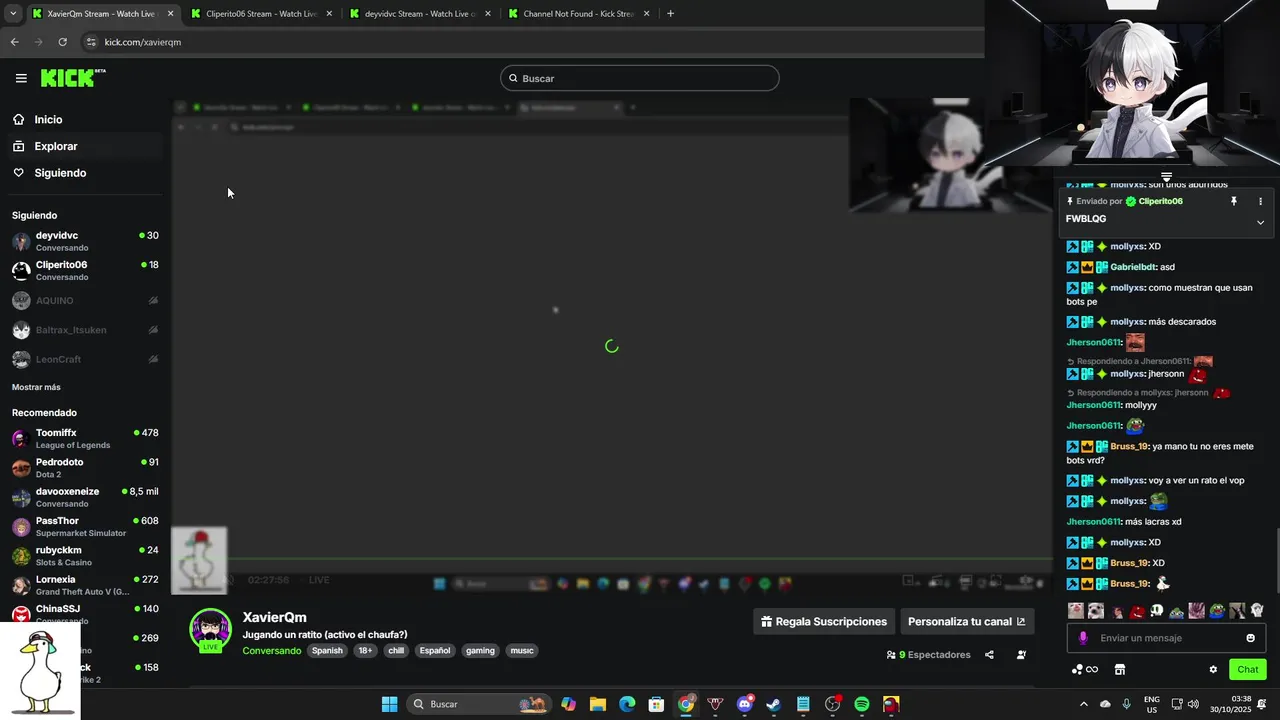Open Siguiendo in sidebar
Screen dimensions: 1280x720
coord(83,173)
